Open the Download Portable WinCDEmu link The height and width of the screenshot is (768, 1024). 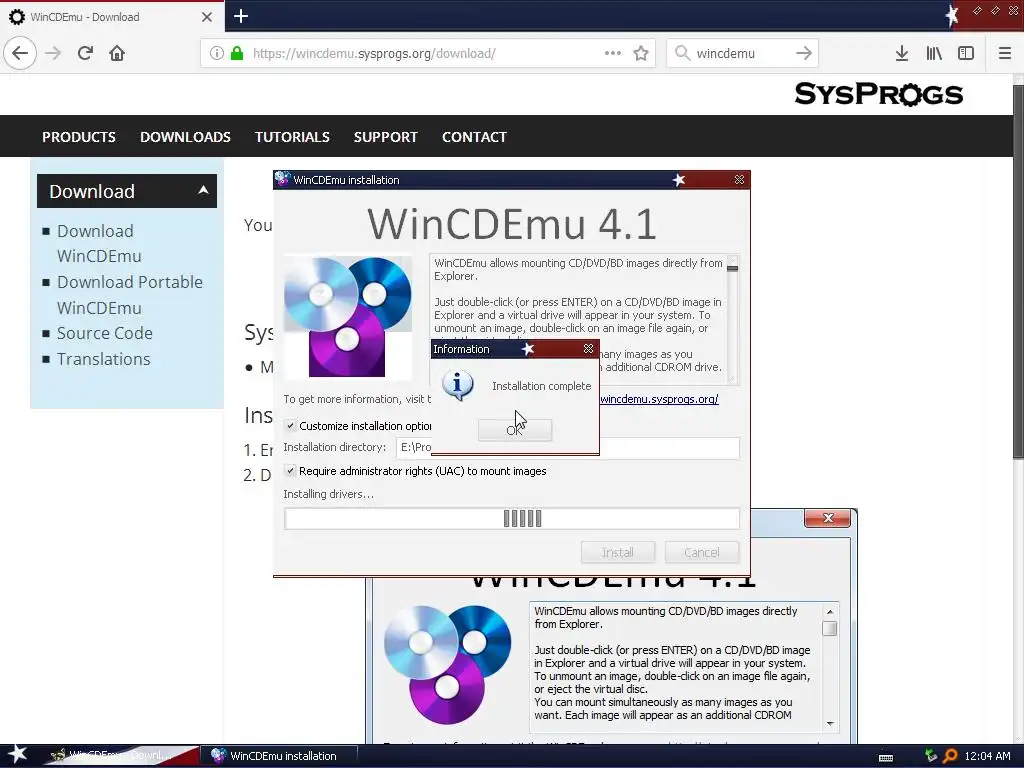[130, 295]
